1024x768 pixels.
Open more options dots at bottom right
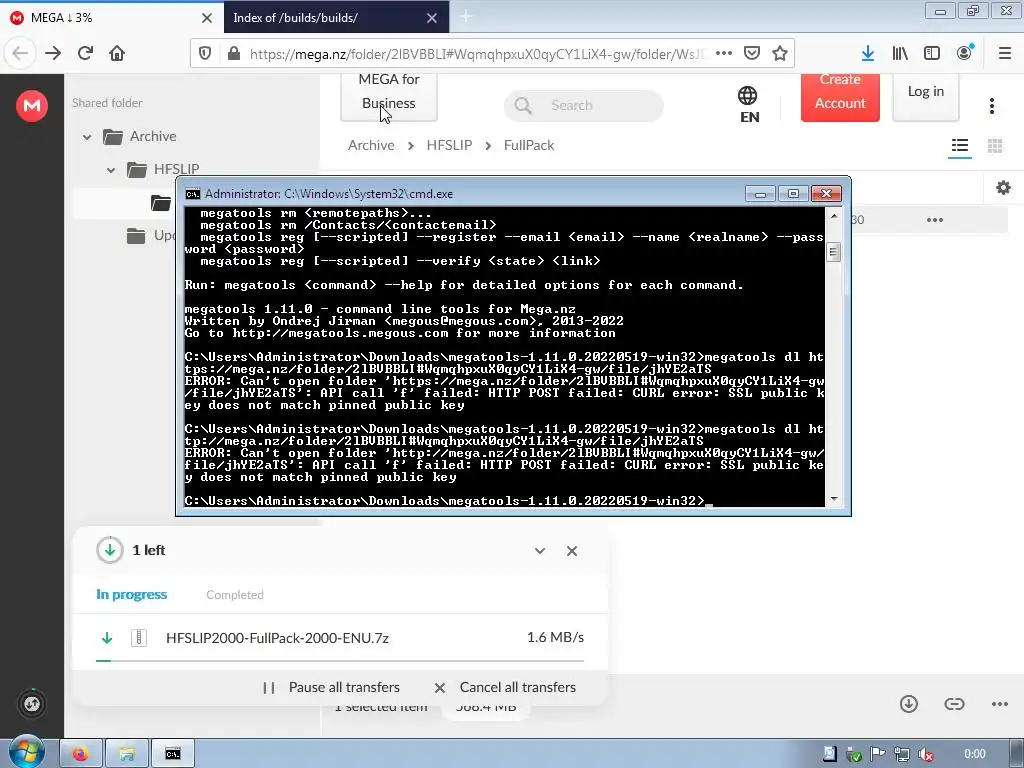[x=1000, y=703]
